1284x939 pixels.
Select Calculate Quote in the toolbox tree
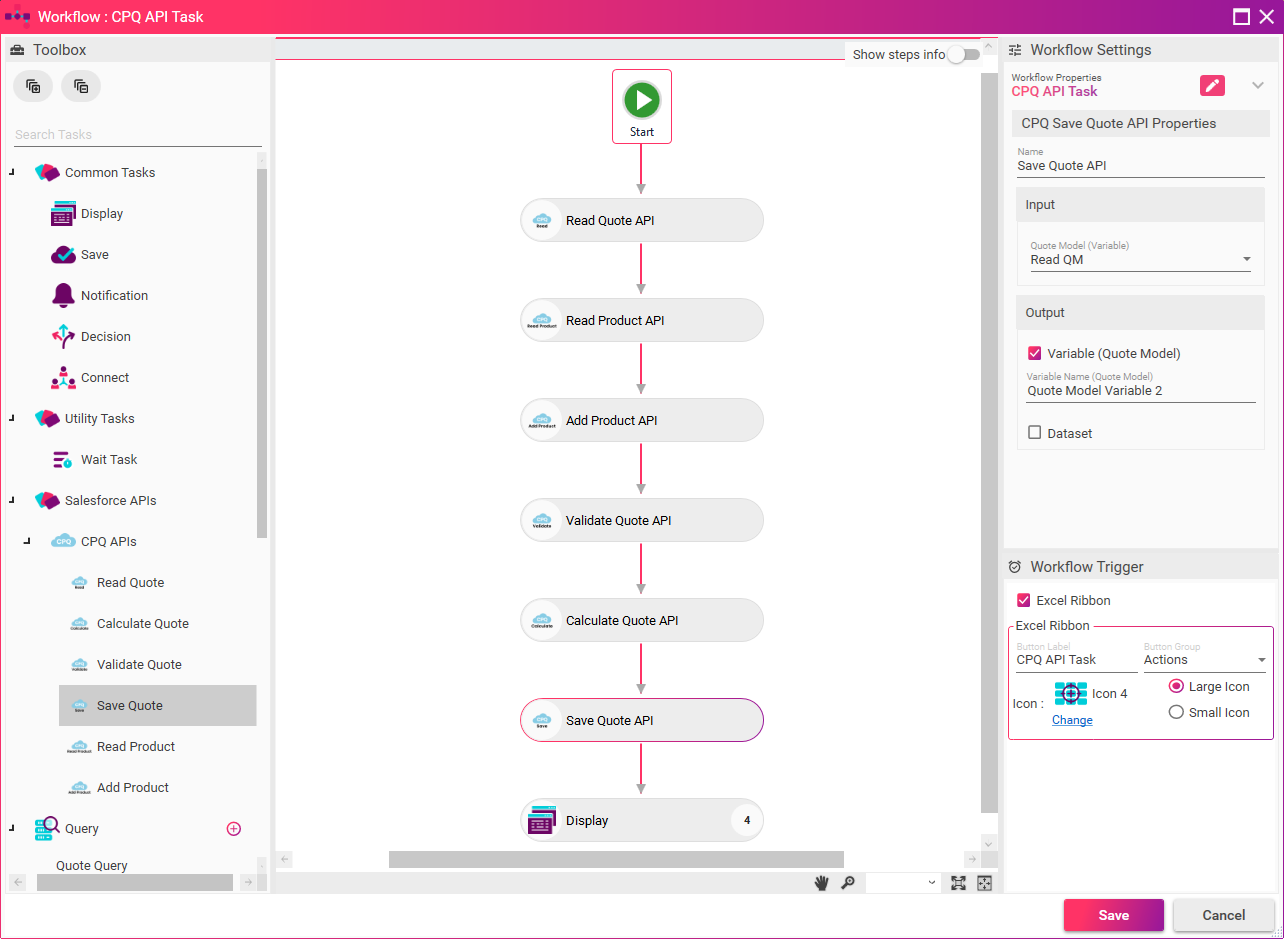coord(142,624)
